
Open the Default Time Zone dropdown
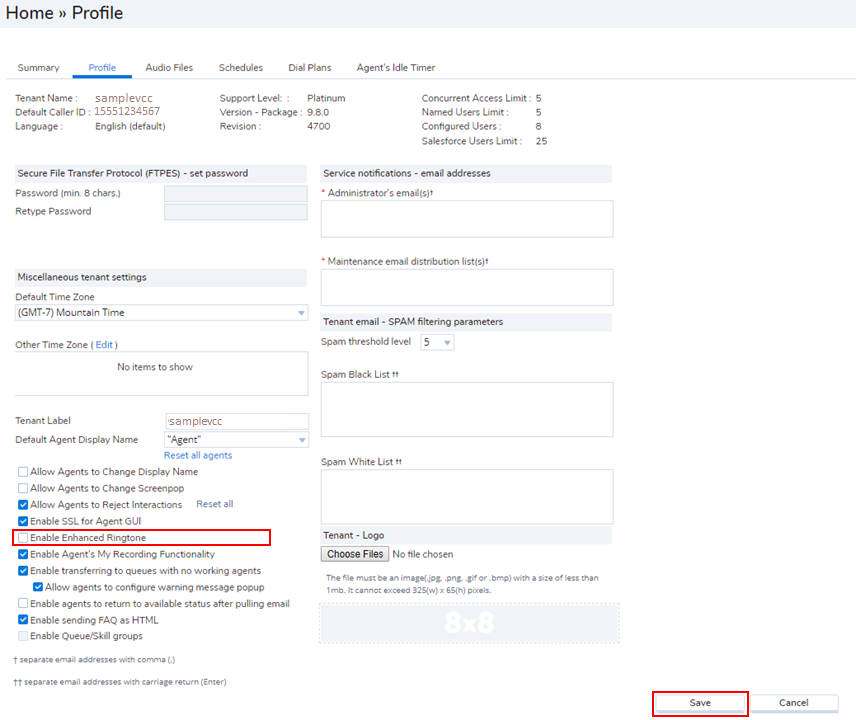pos(162,313)
